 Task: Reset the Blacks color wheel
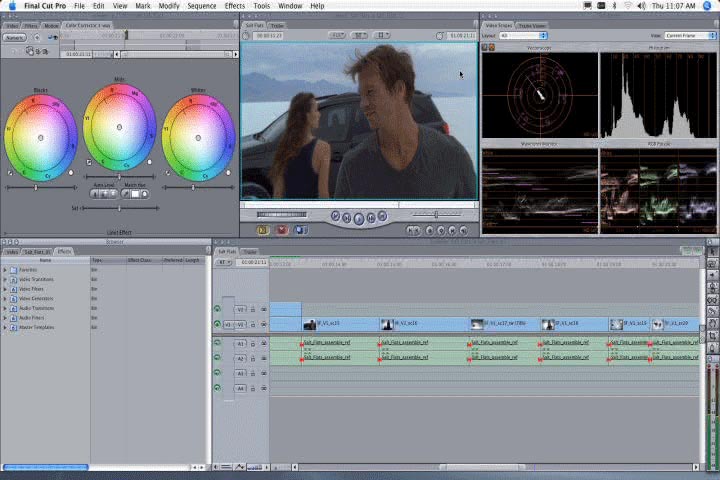coord(71,173)
